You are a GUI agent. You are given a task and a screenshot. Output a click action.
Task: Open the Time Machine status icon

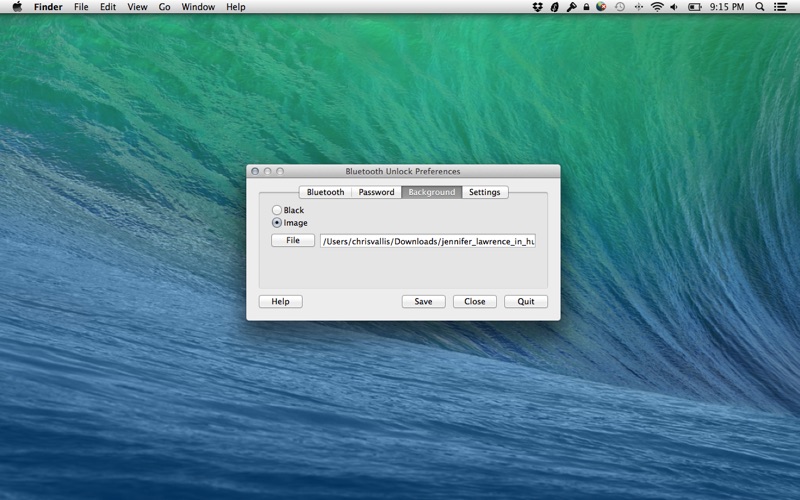click(x=620, y=7)
